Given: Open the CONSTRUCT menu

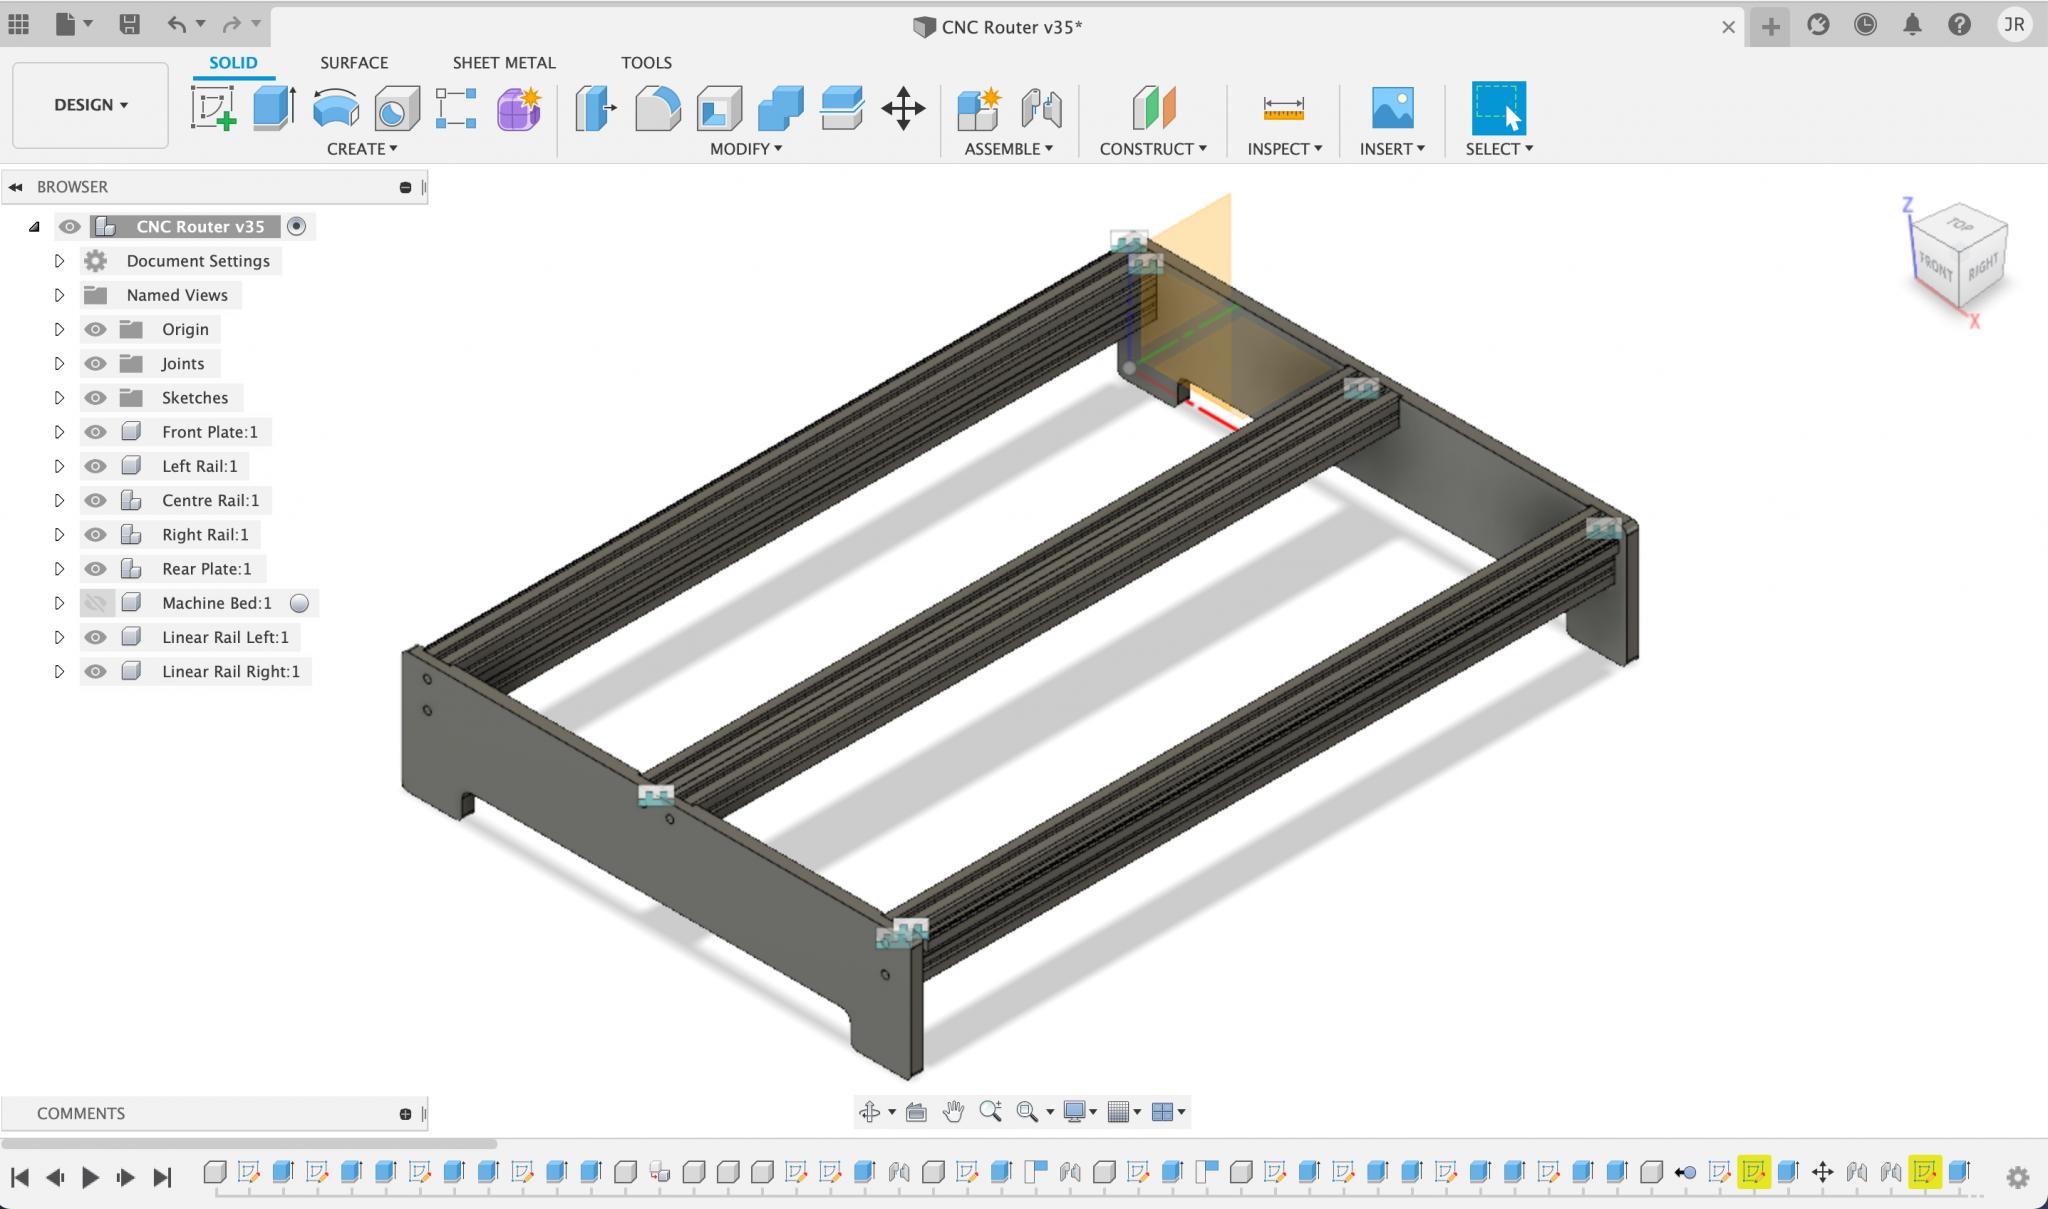Looking at the screenshot, I should [1152, 148].
